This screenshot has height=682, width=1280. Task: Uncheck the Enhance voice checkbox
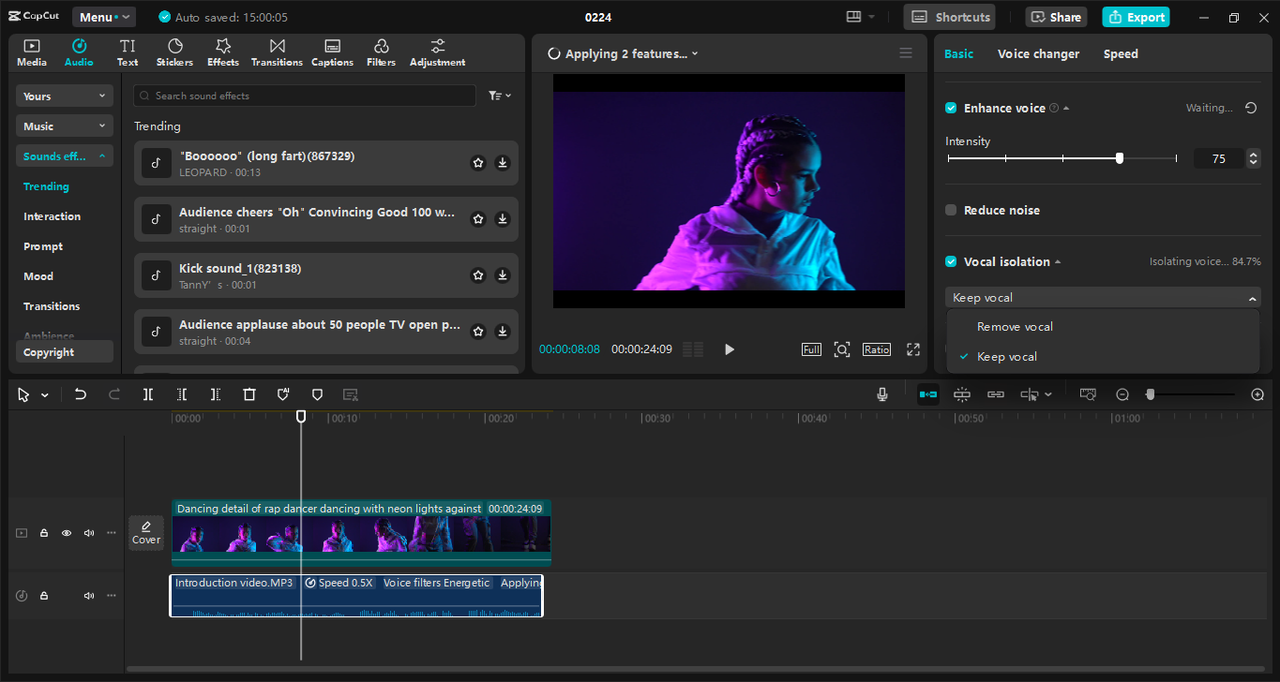pyautogui.click(x=951, y=108)
